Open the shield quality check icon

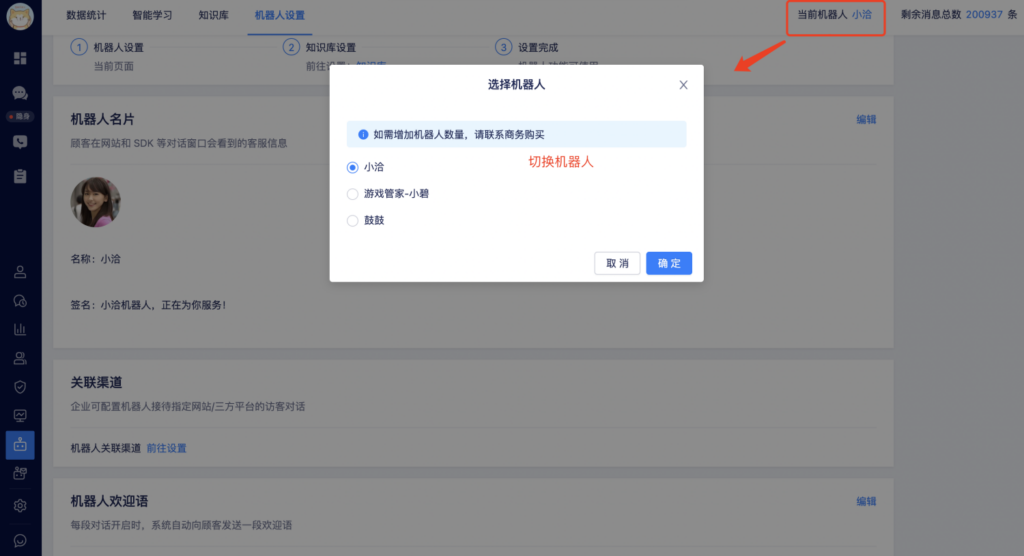(20, 387)
